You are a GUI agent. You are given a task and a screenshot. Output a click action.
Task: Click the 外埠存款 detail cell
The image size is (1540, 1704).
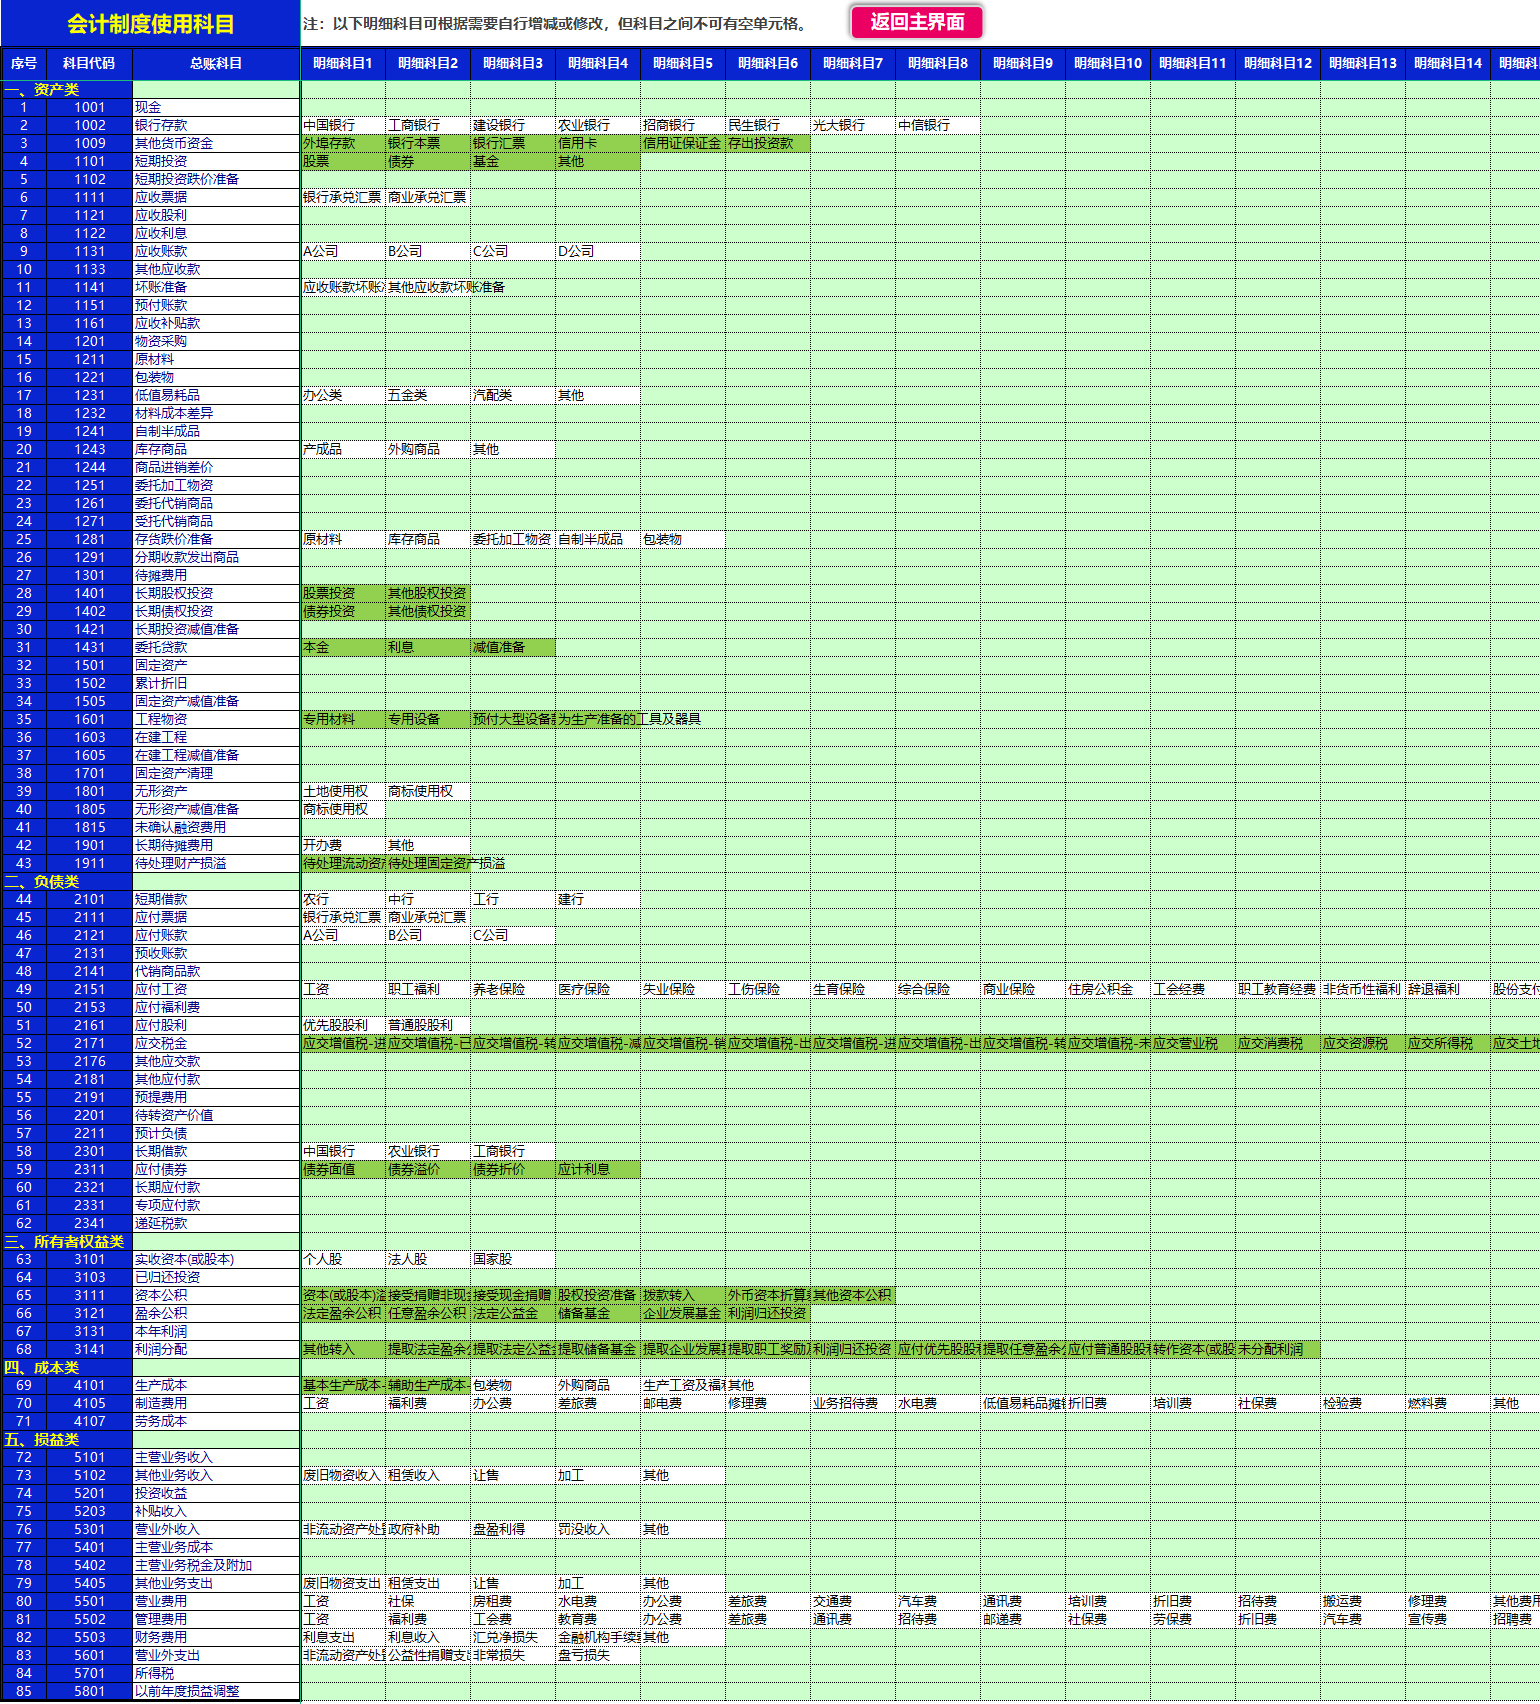(343, 143)
